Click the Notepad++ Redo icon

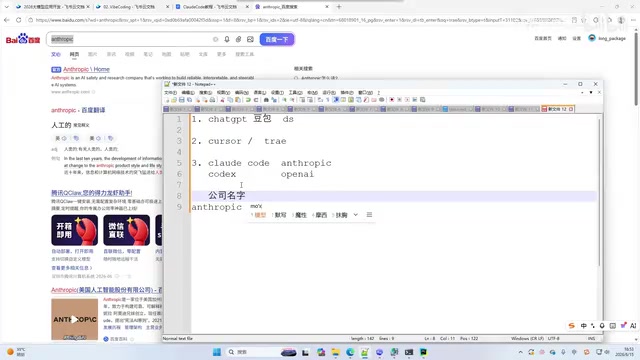(x=256, y=100)
